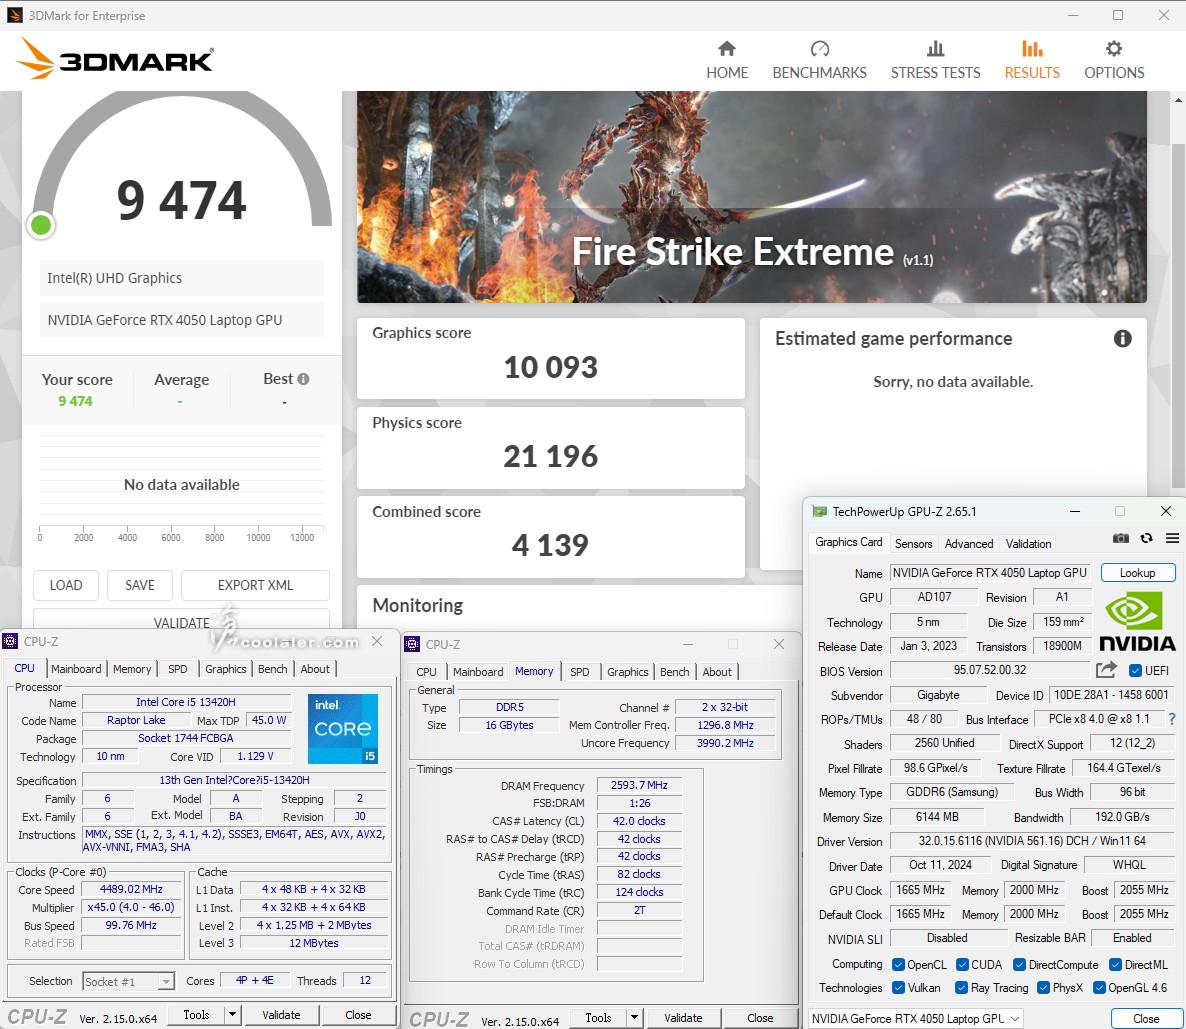Click Core Speed value 4489.02 MHz

(132, 889)
